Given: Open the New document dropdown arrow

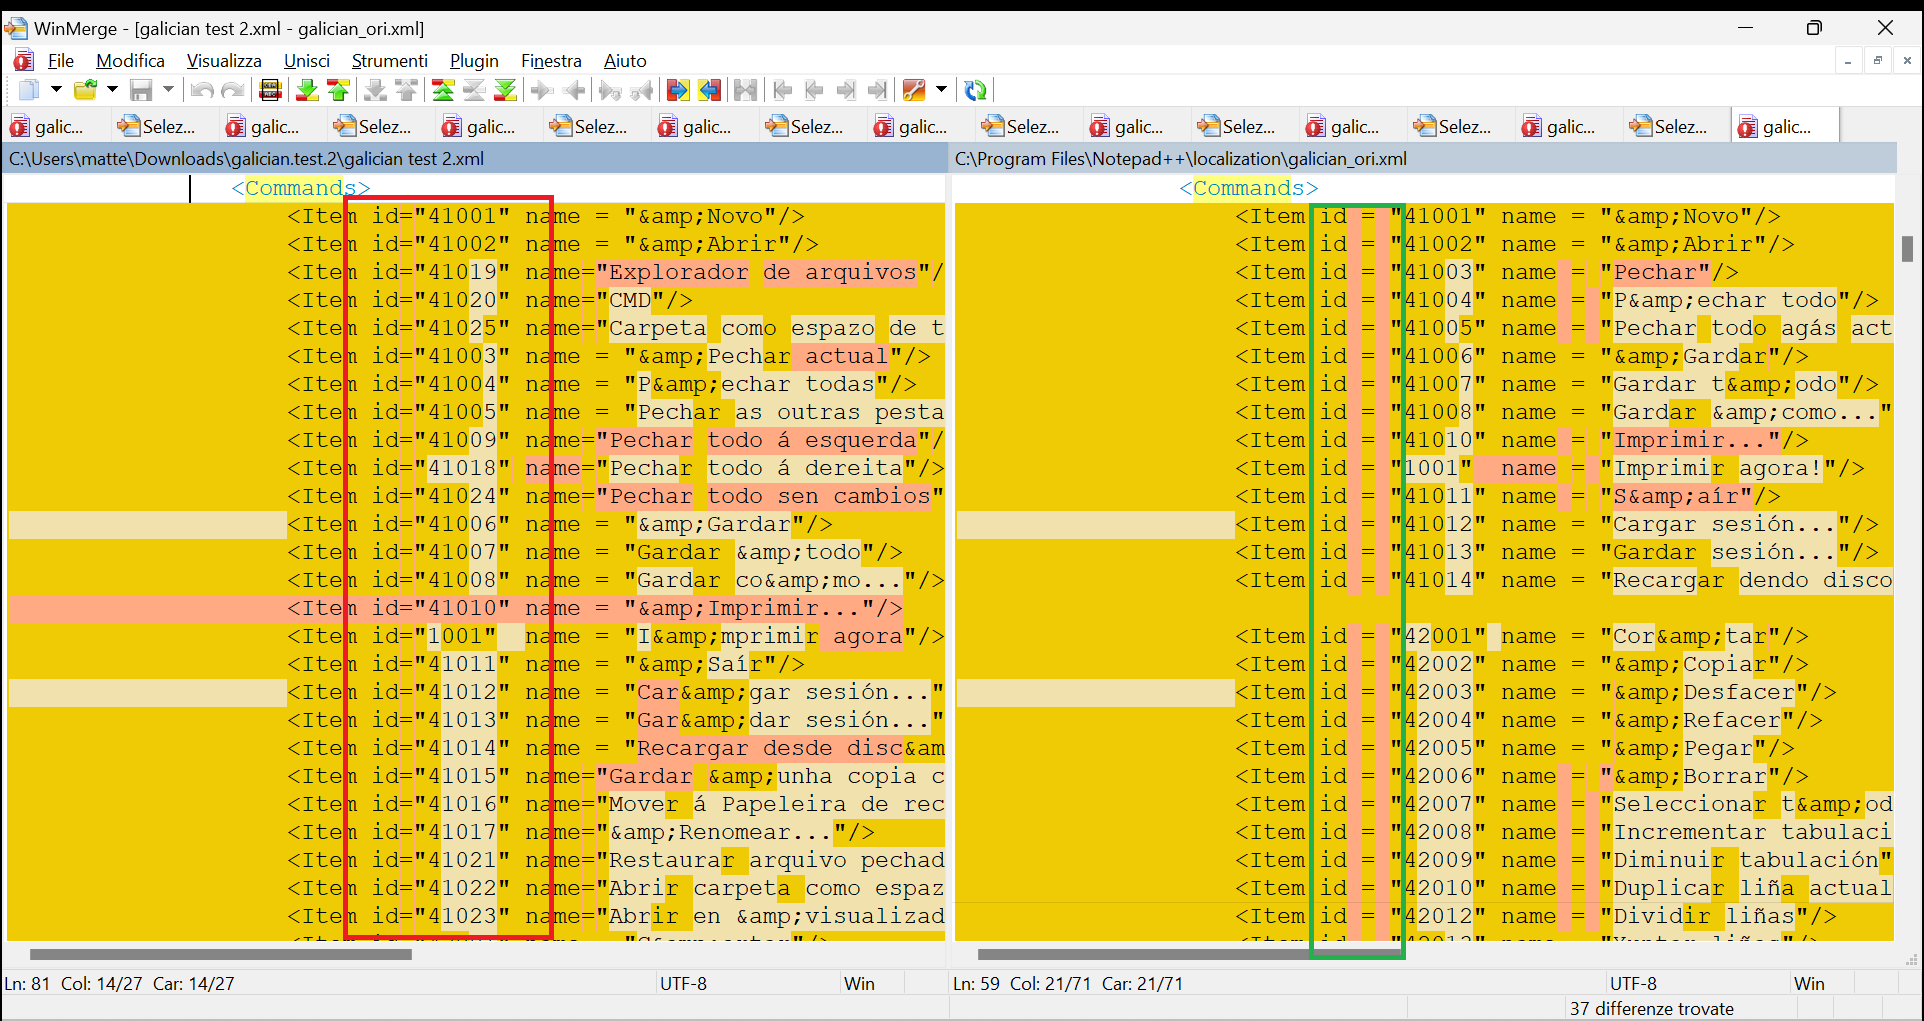Looking at the screenshot, I should click(x=57, y=90).
